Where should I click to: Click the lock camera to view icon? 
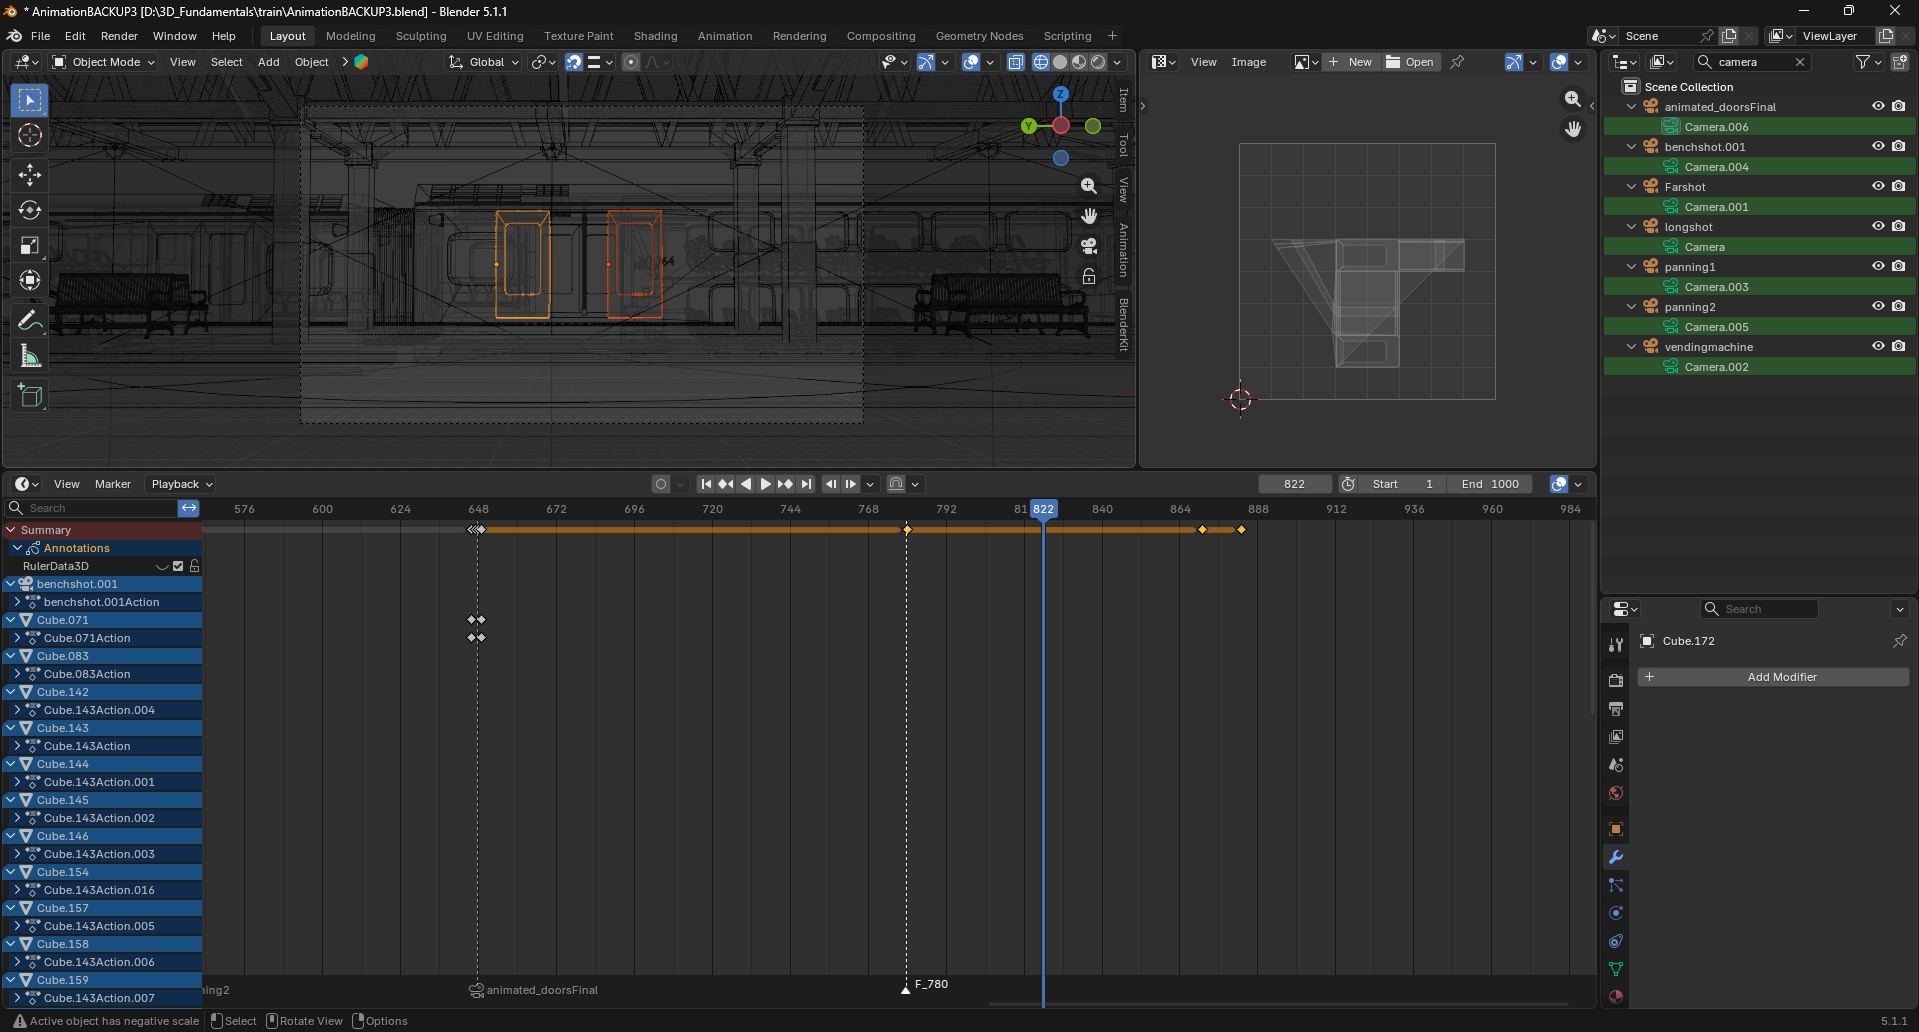1089,276
